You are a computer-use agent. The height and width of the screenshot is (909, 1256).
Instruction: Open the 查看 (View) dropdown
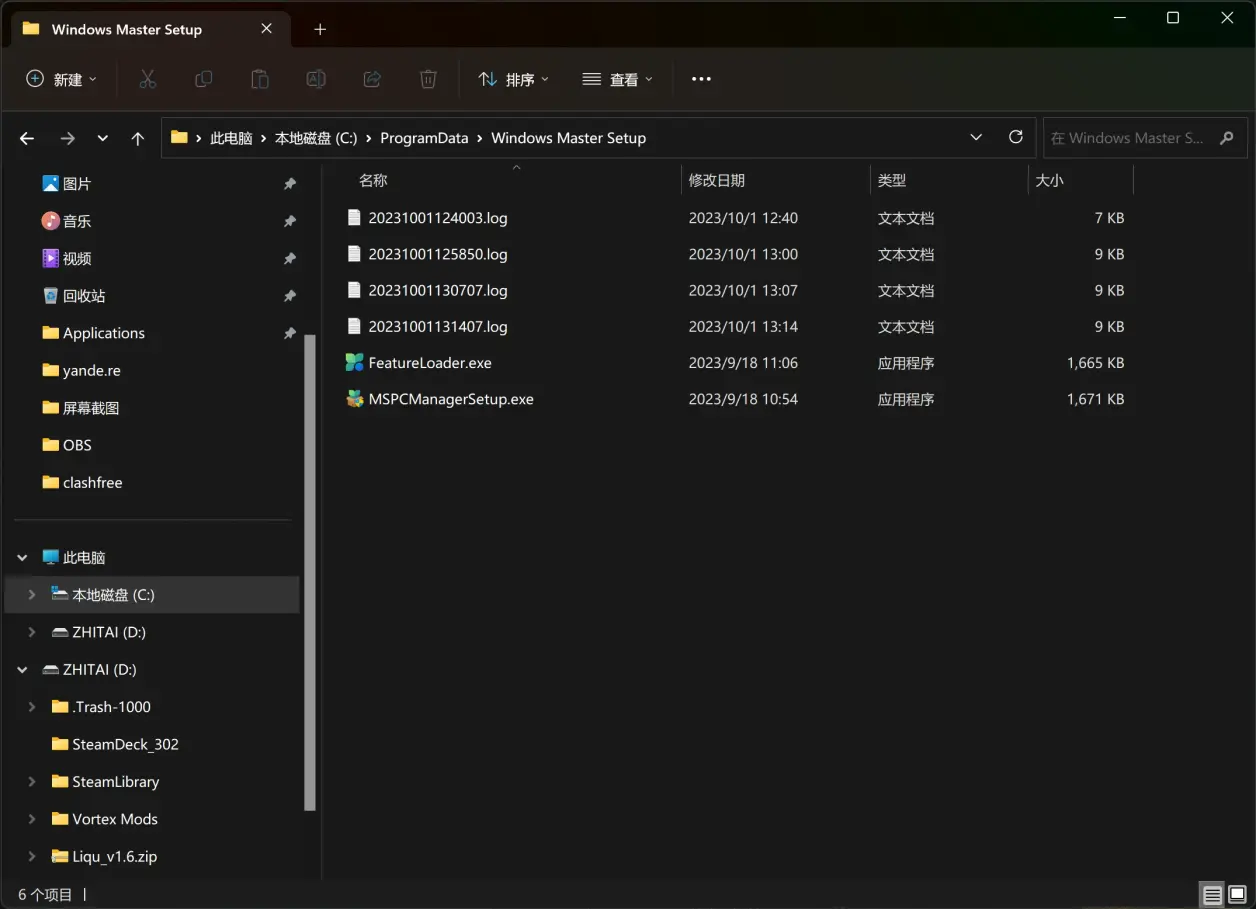[x=618, y=79]
